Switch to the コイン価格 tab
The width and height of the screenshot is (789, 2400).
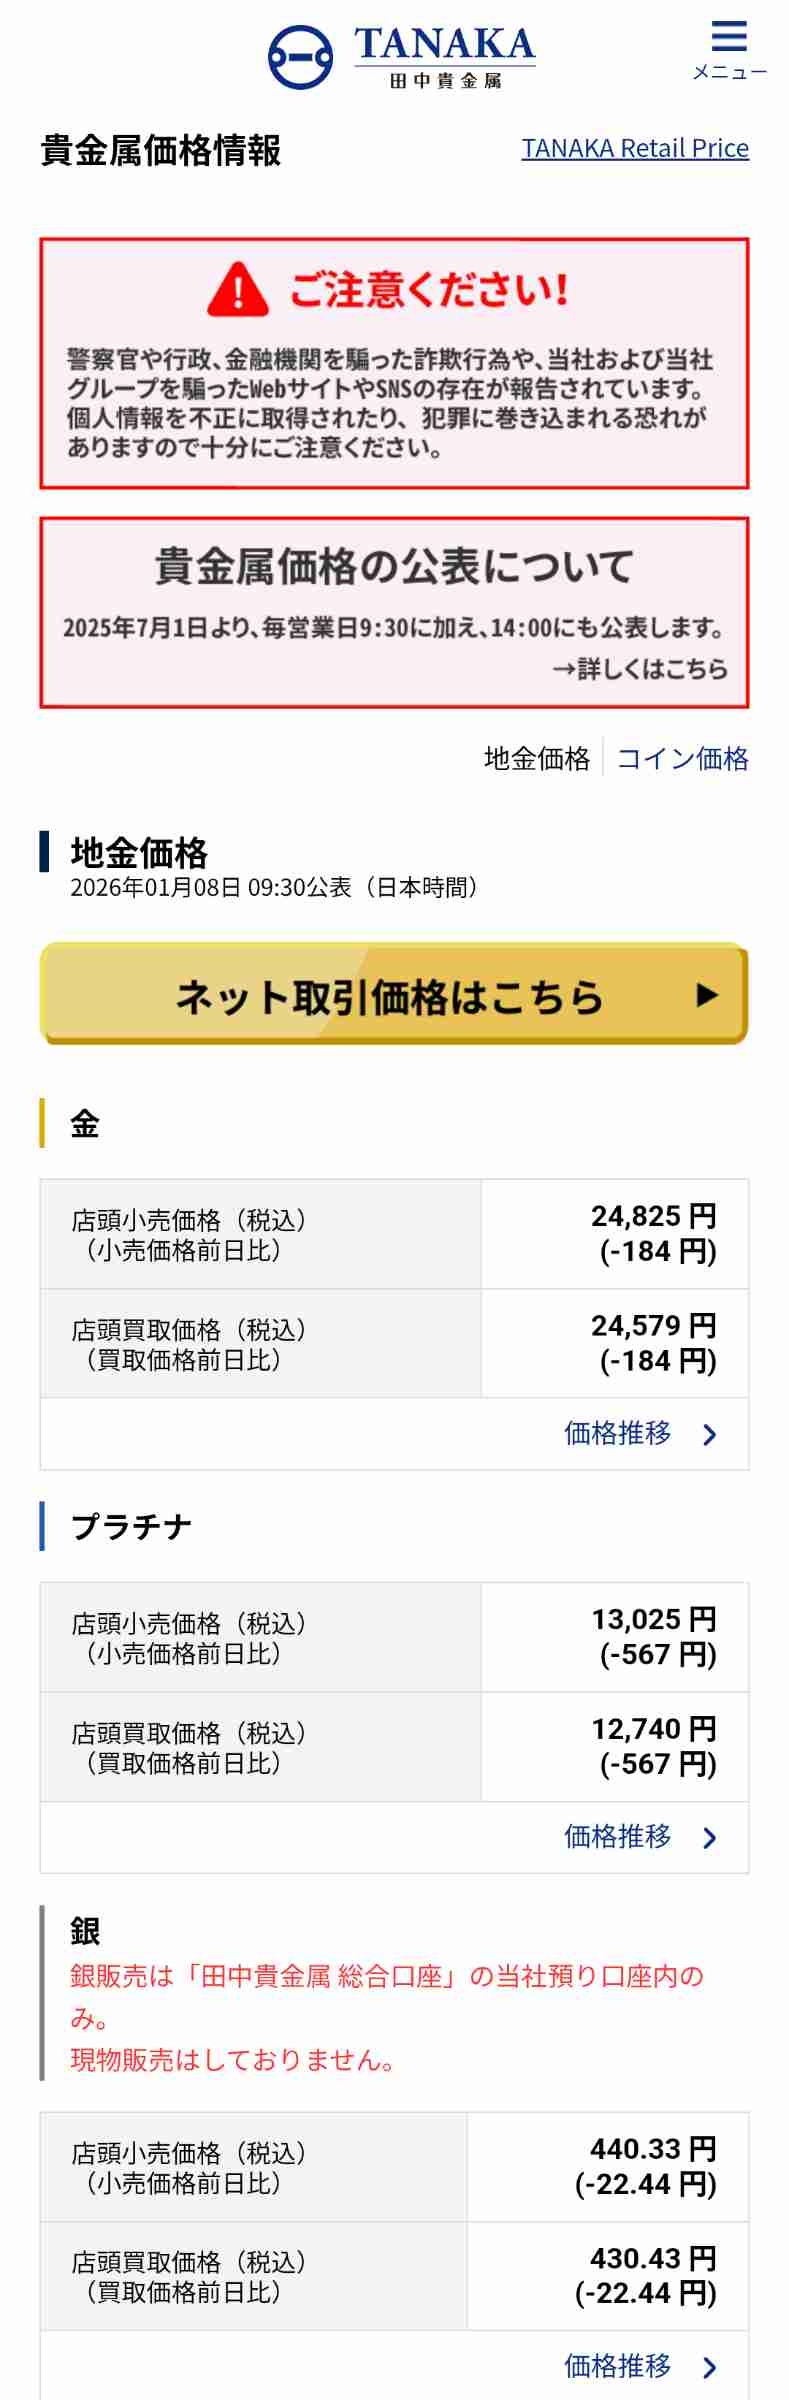682,759
